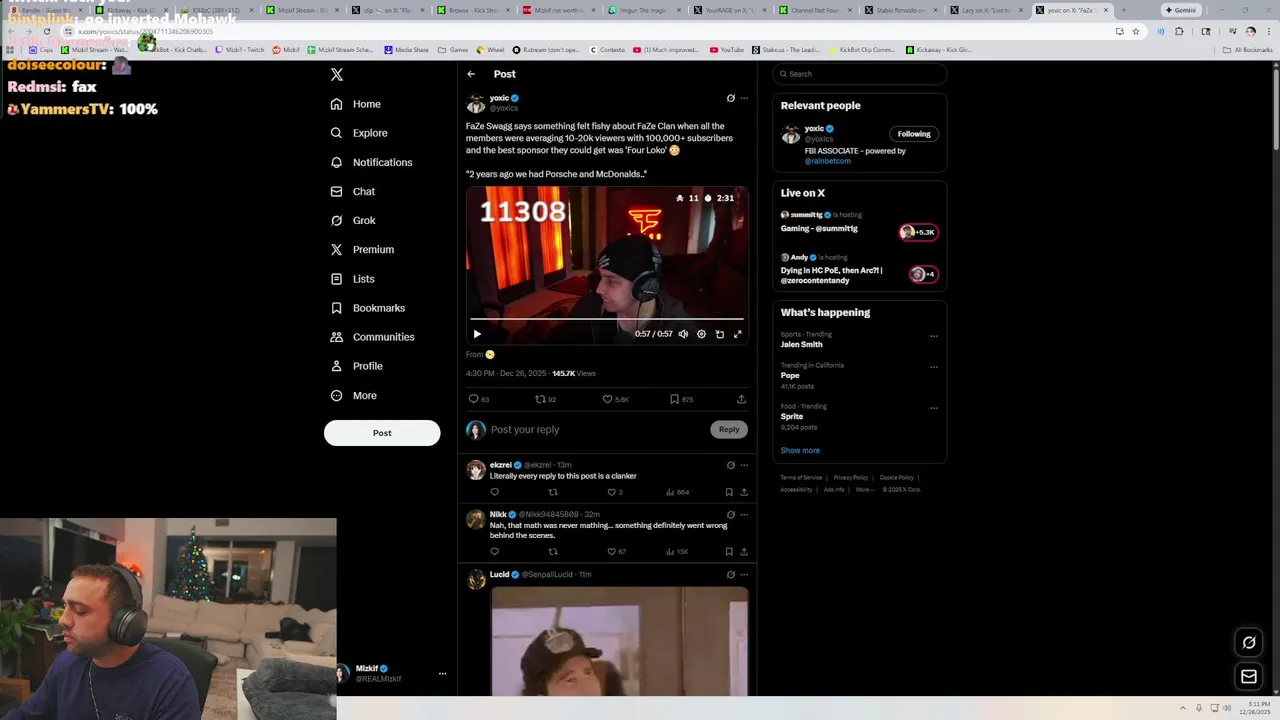The height and width of the screenshot is (720, 1280).
Task: Click the blue Post button
Action: click(x=382, y=433)
